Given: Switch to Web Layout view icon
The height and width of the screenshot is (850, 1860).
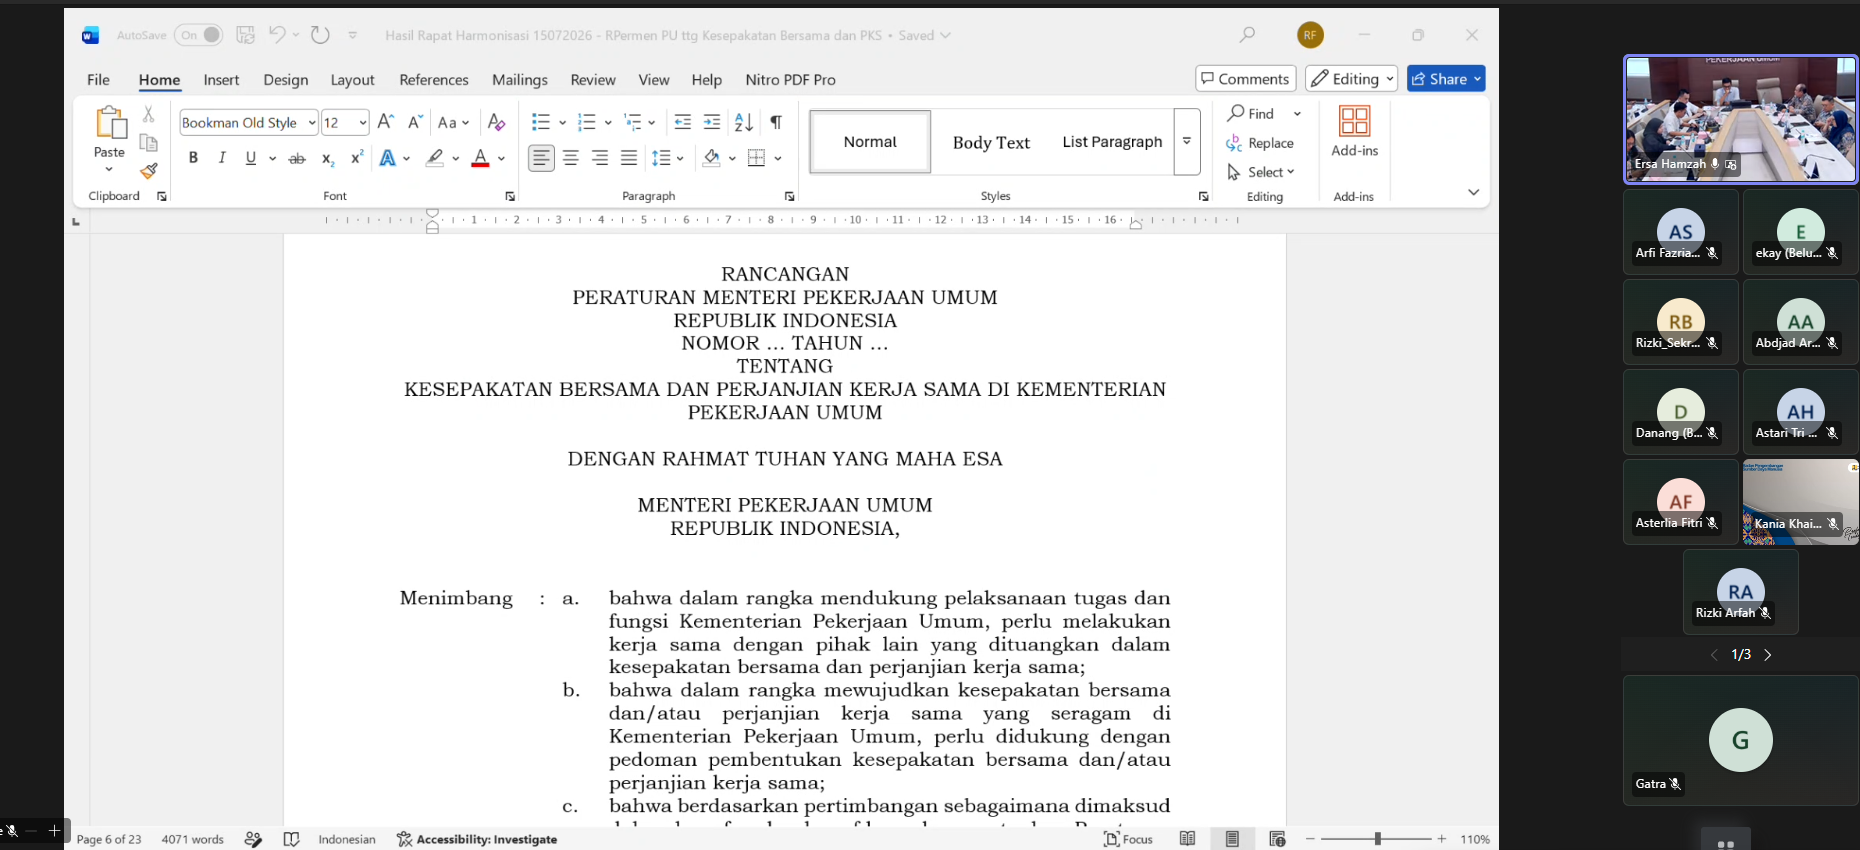Looking at the screenshot, I should [x=1277, y=839].
